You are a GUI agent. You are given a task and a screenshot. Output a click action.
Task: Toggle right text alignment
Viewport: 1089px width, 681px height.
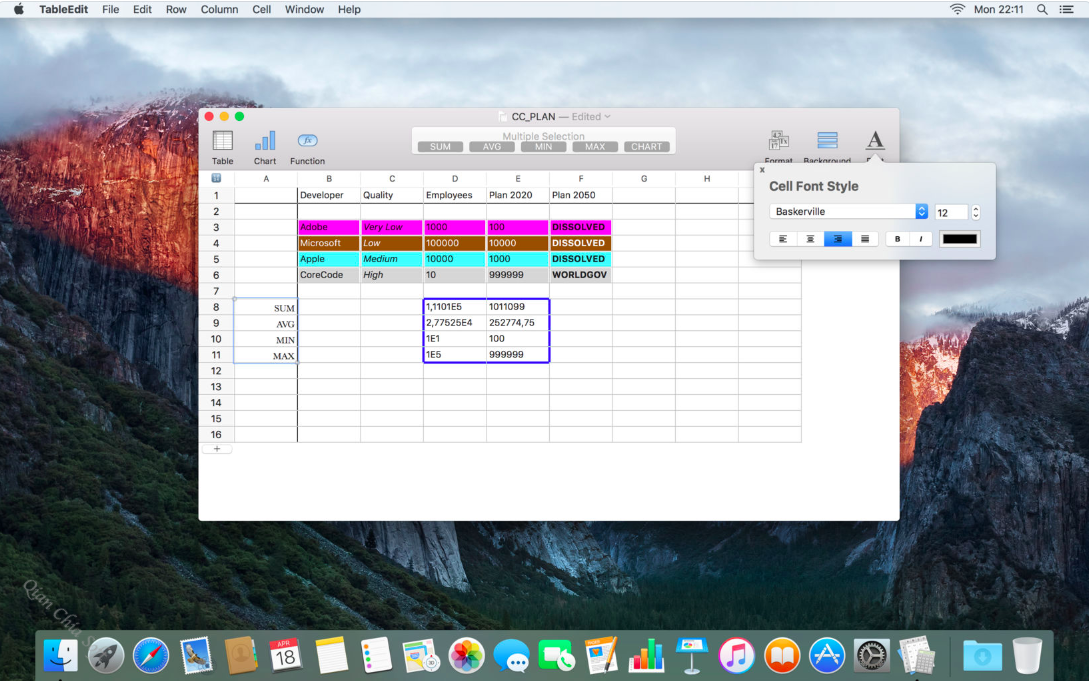pyautogui.click(x=838, y=239)
